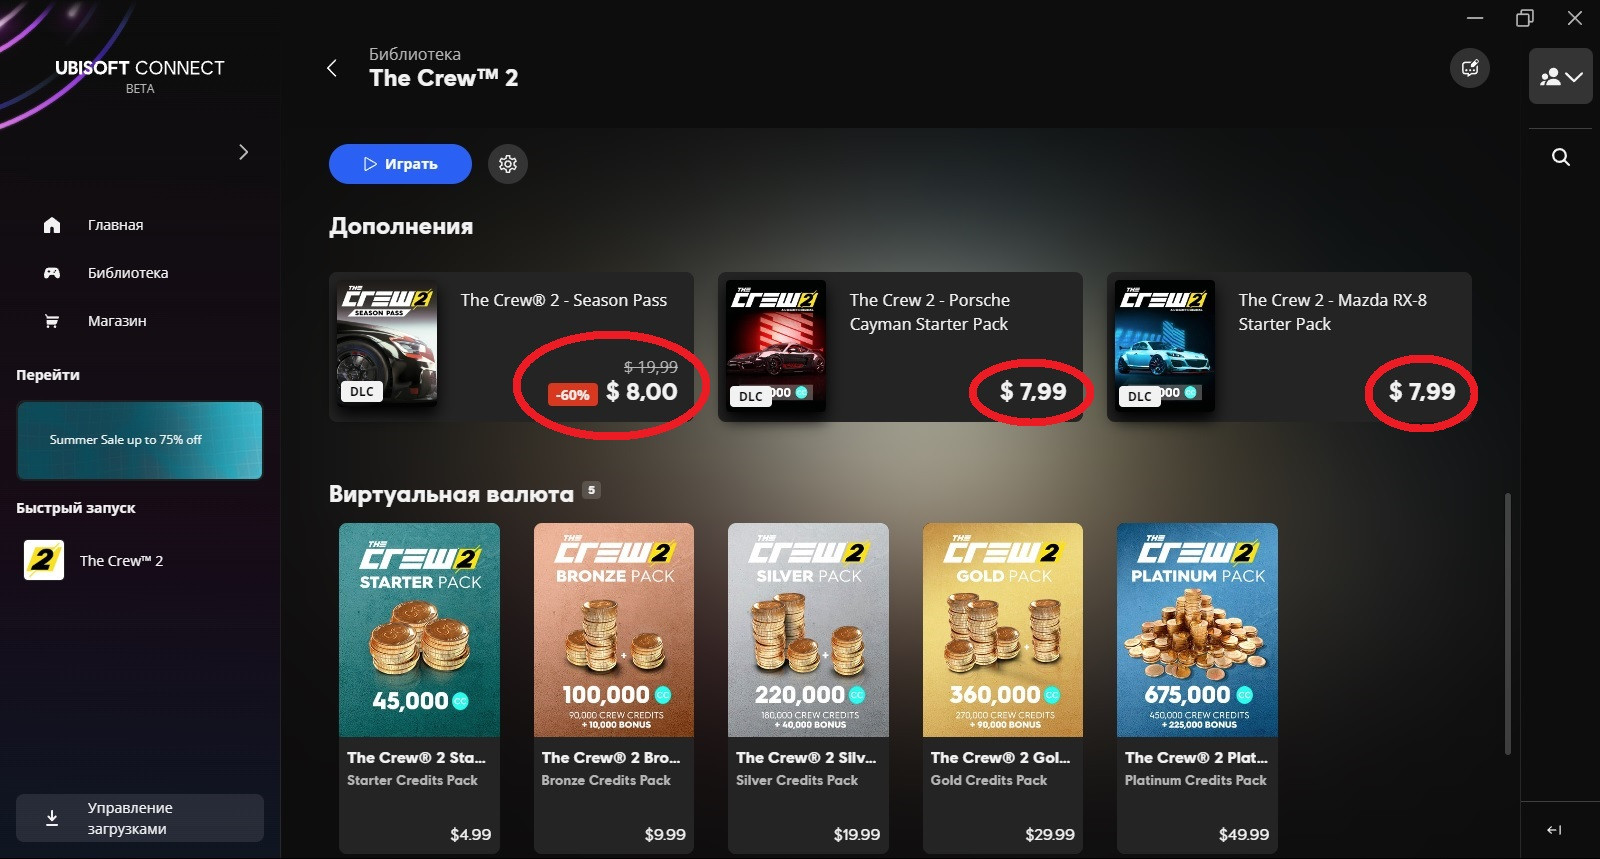The width and height of the screenshot is (1600, 859).
Task: Select Mazda RX-8 Starter Pack
Action: pyautogui.click(x=1289, y=347)
